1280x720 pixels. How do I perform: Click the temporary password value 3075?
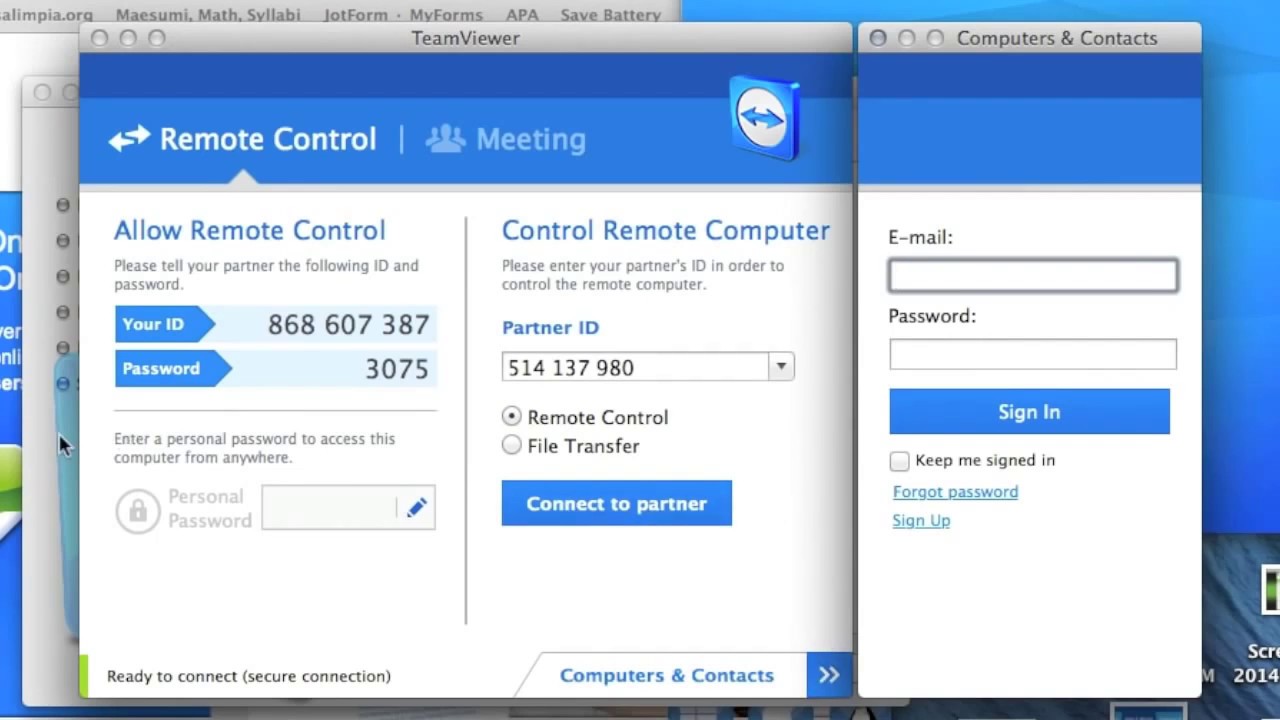point(397,369)
